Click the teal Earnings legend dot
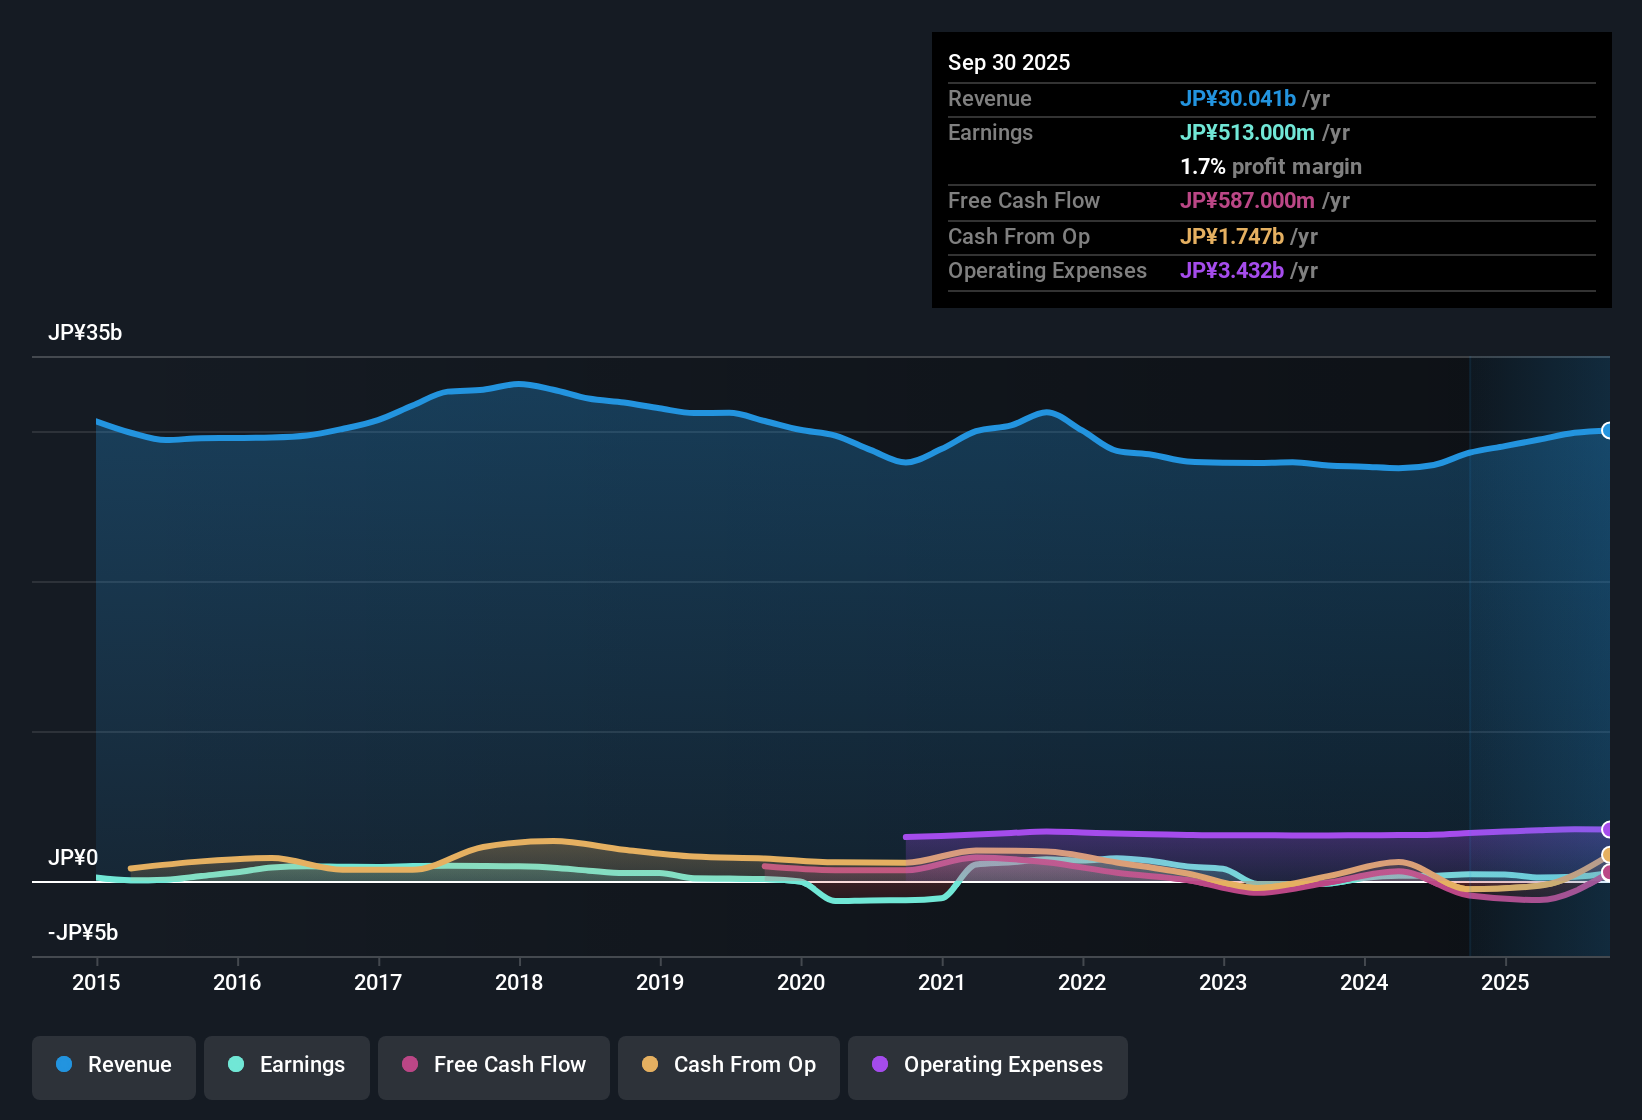 coord(236,1065)
